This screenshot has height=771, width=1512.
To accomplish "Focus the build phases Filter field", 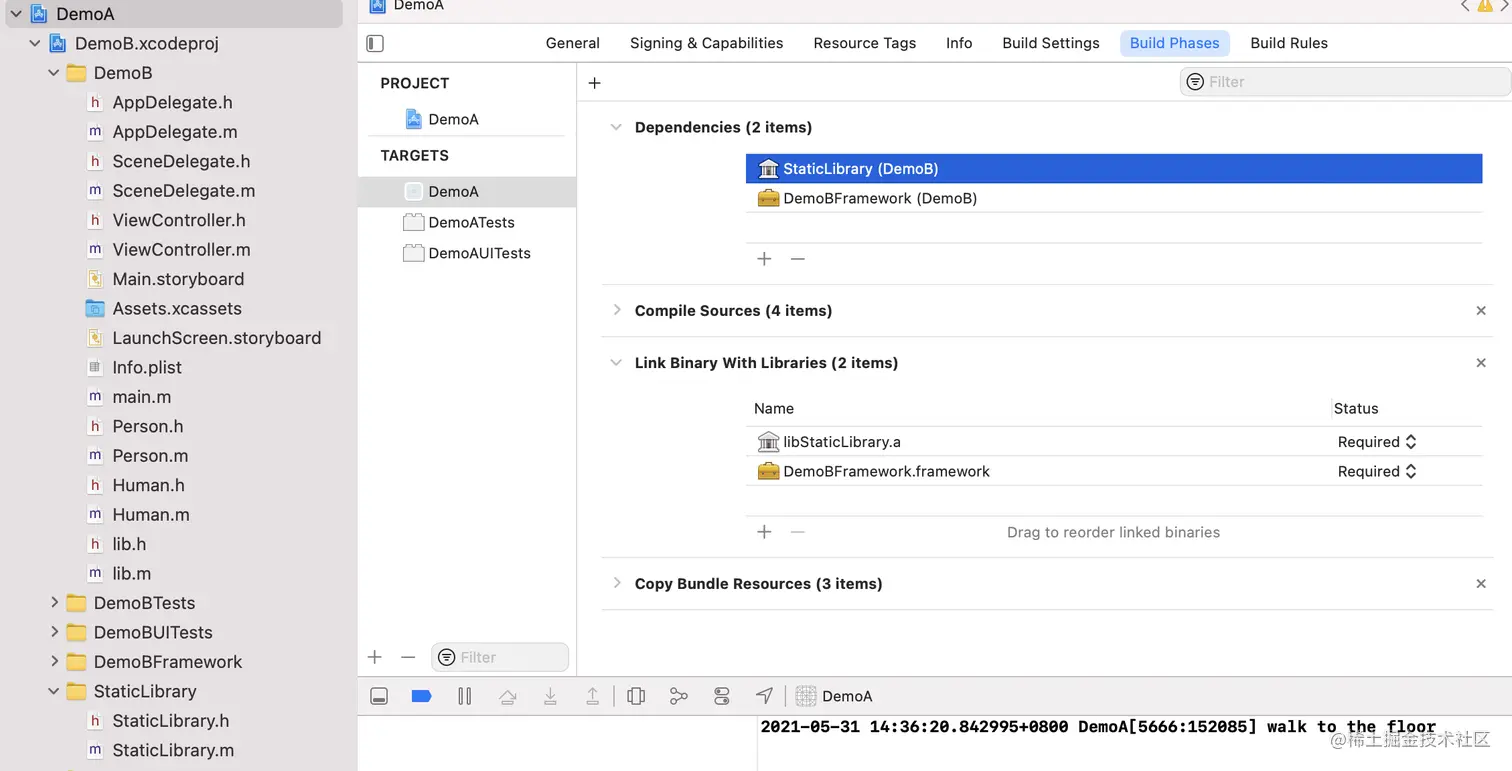I will coord(1345,82).
